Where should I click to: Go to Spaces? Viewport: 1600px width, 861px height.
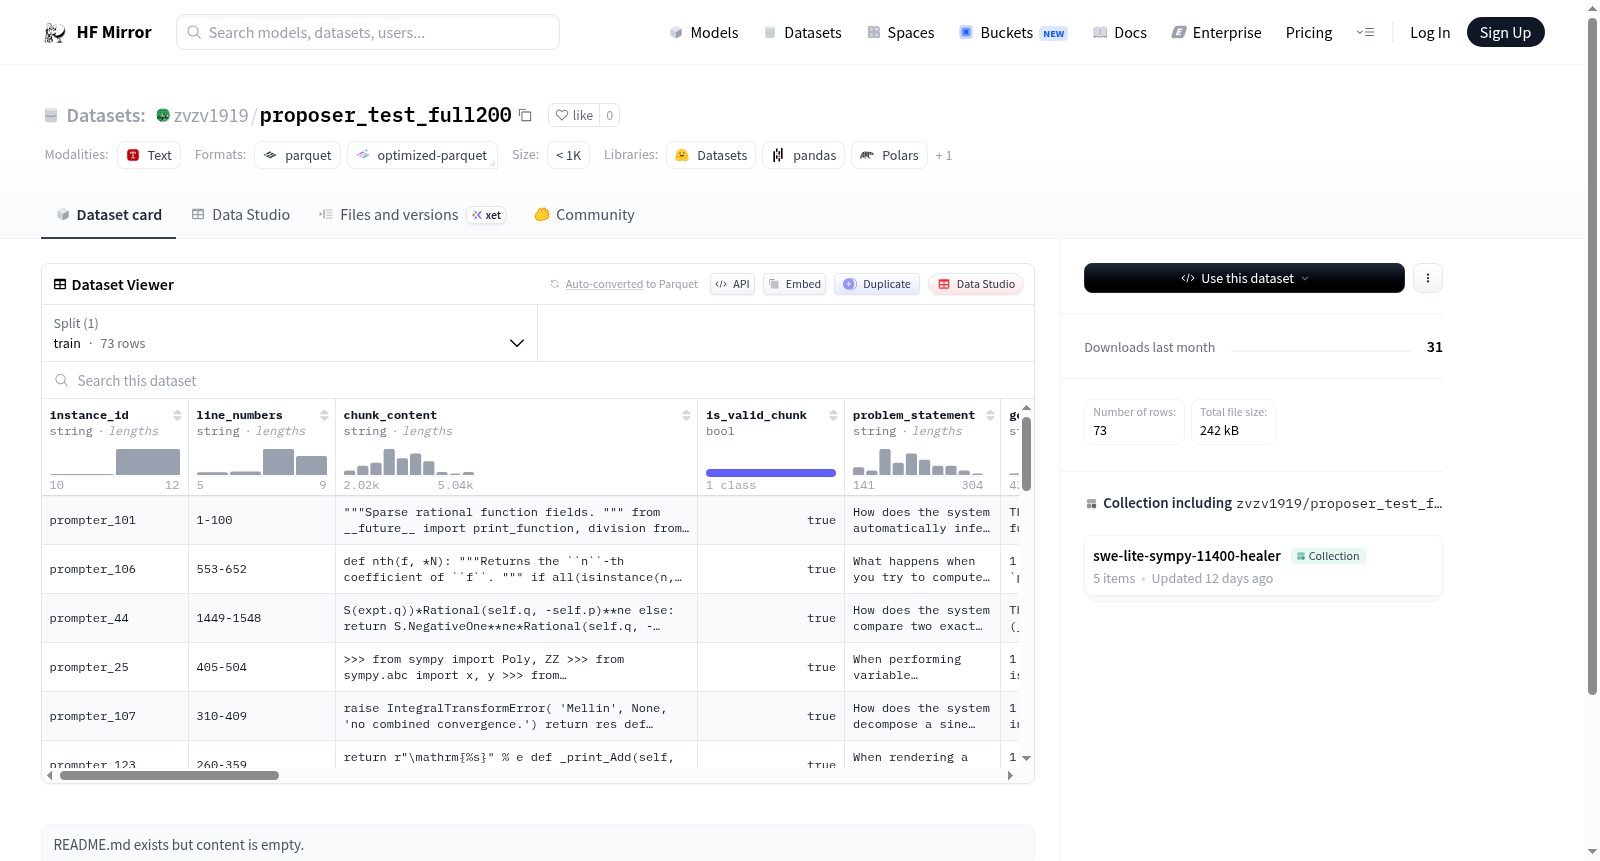click(x=900, y=32)
